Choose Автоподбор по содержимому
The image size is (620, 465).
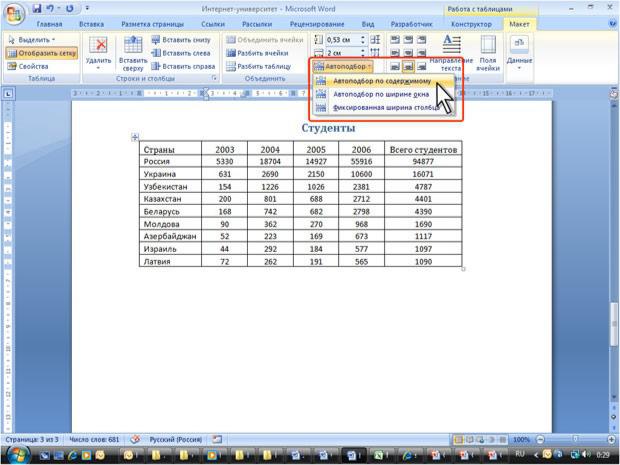(384, 81)
